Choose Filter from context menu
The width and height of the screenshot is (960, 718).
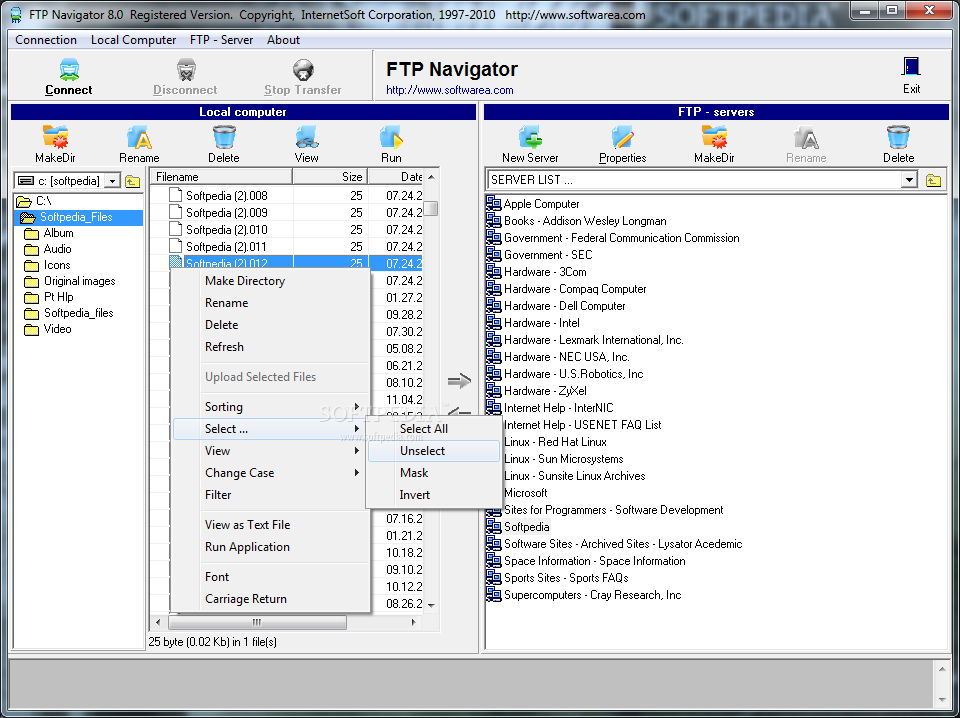tap(271, 495)
